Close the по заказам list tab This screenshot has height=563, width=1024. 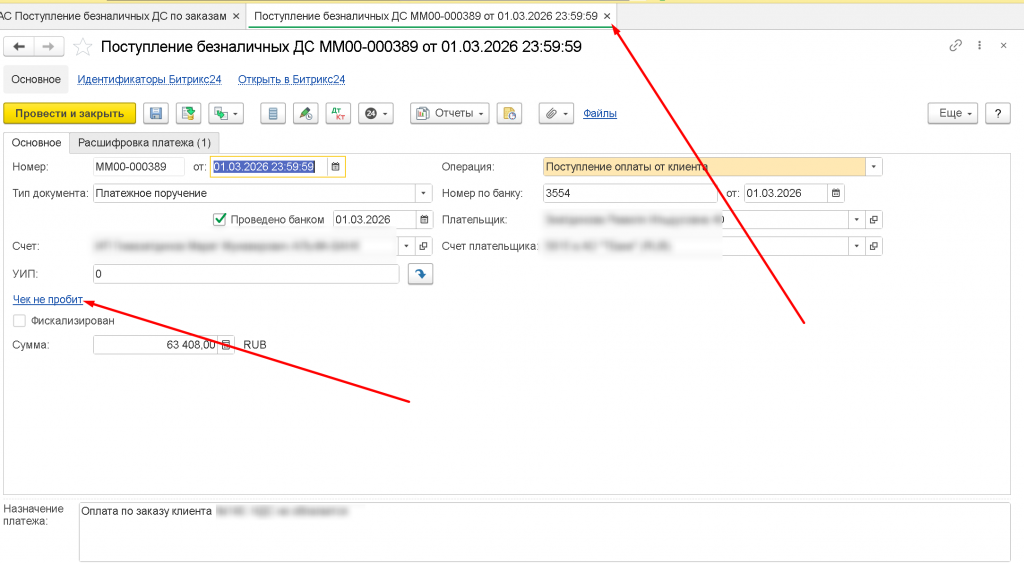coord(236,16)
